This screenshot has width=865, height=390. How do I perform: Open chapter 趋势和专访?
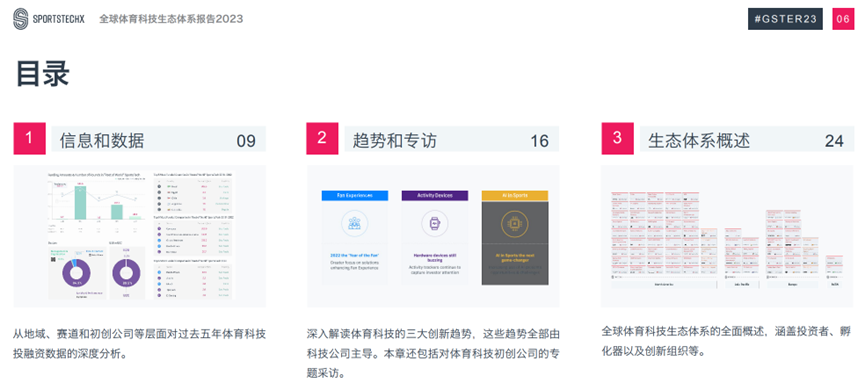(x=394, y=141)
